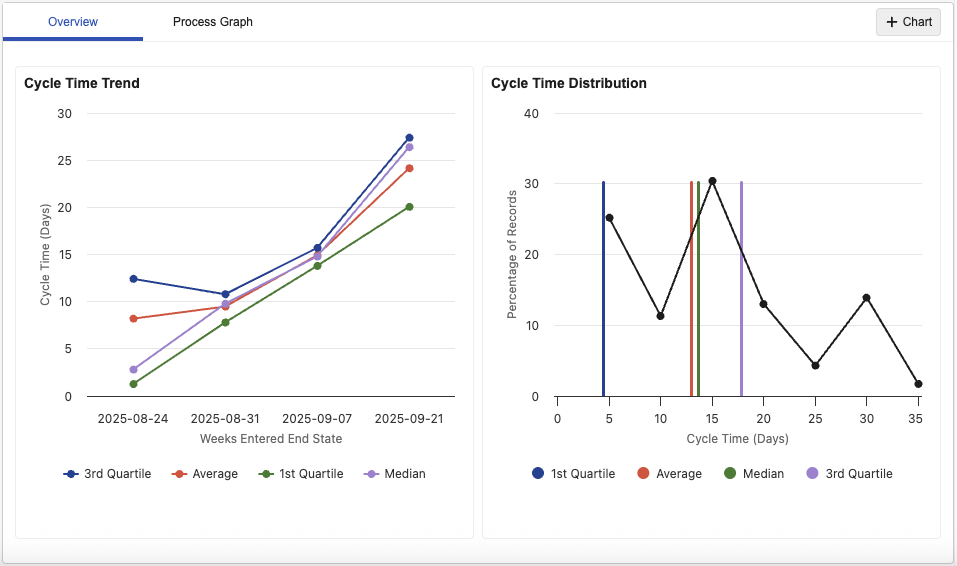Click 1st Quartile data point for 2025-08-24

(133, 384)
